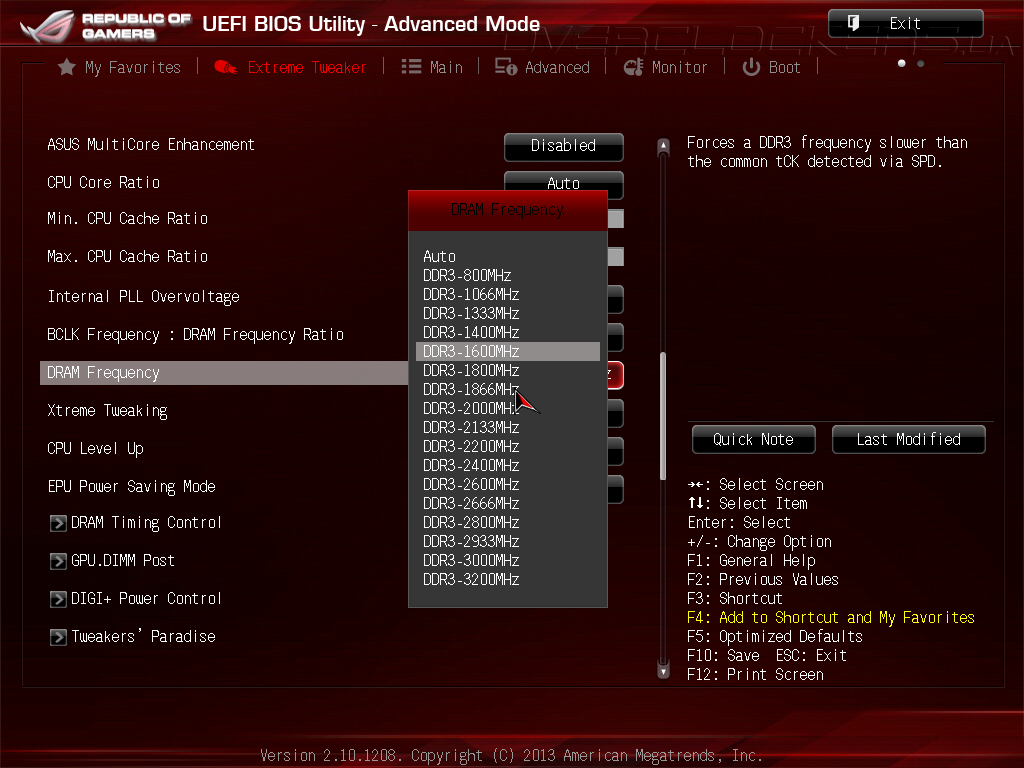Open the Advanced tab

pyautogui.click(x=542, y=67)
